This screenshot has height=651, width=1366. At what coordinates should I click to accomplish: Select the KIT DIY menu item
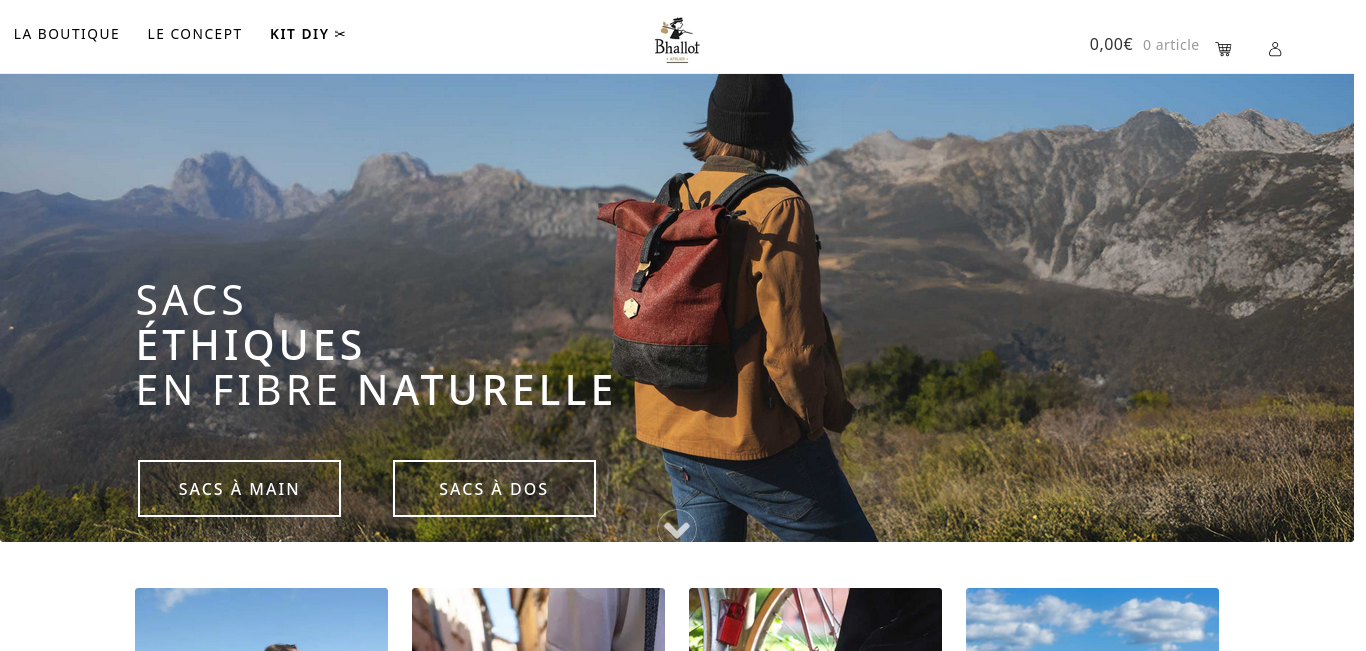click(299, 34)
